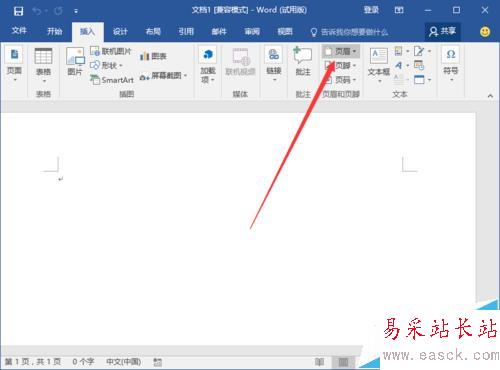The height and width of the screenshot is (370, 500).
Task: Open the Header (页眉) dropdown
Action: point(341,51)
